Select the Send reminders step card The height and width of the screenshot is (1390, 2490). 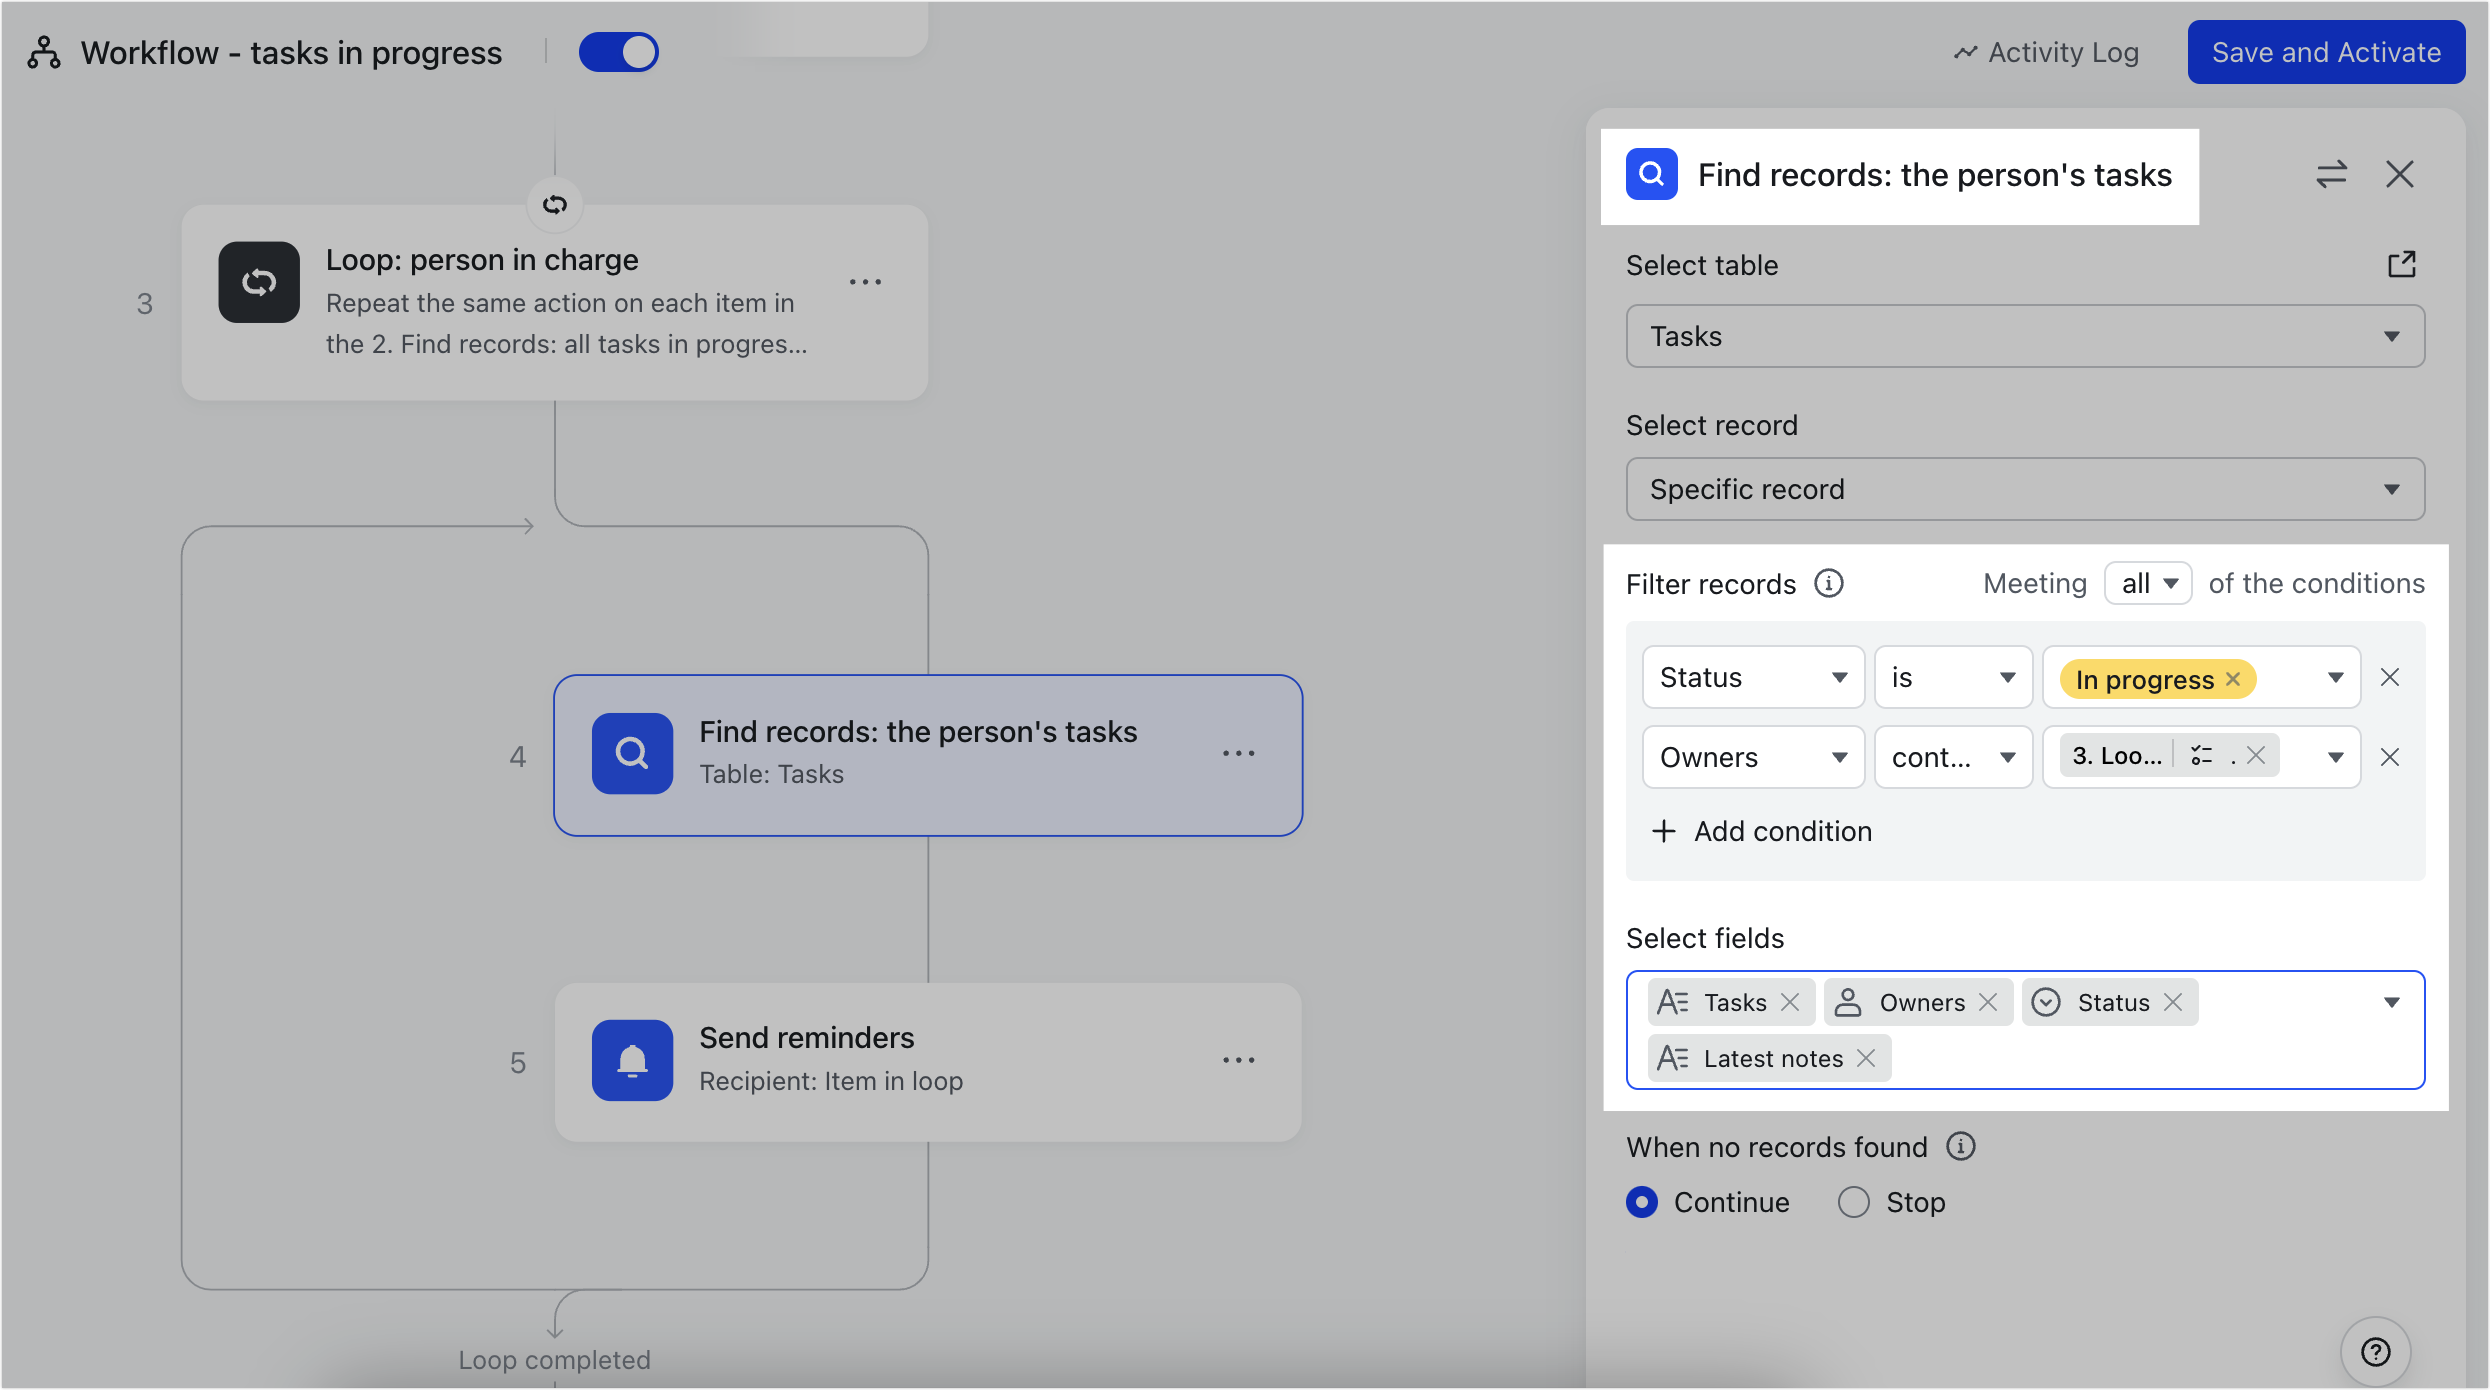[x=928, y=1062]
